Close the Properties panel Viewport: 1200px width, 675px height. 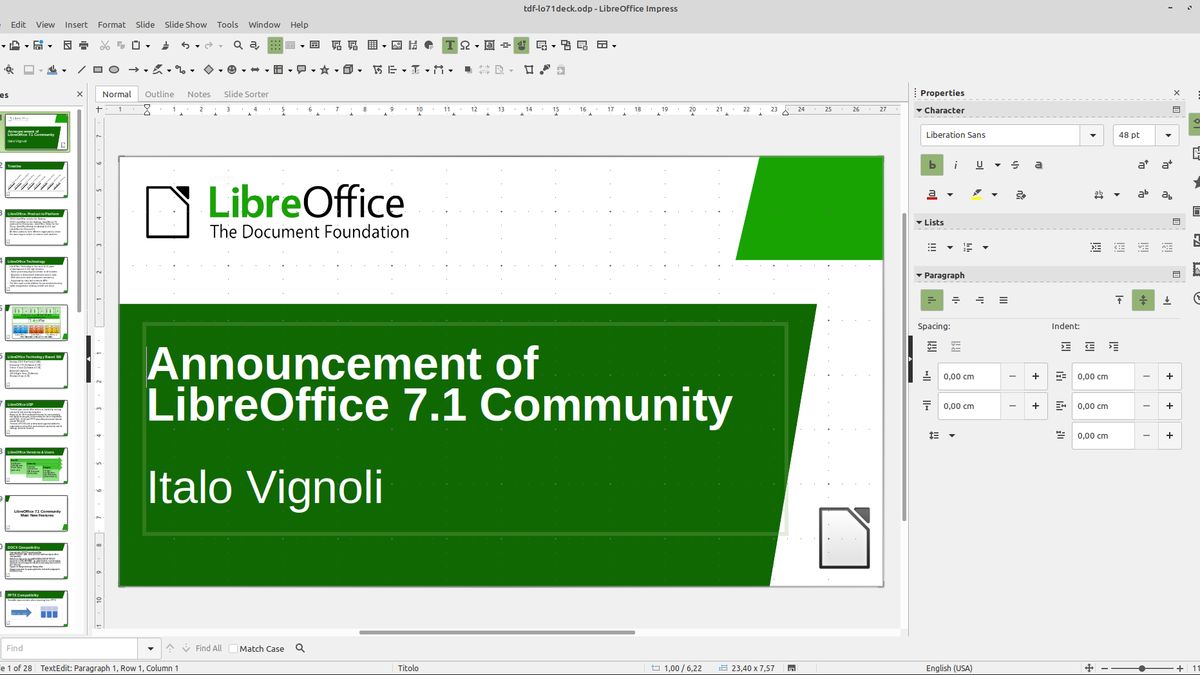pos(1176,92)
